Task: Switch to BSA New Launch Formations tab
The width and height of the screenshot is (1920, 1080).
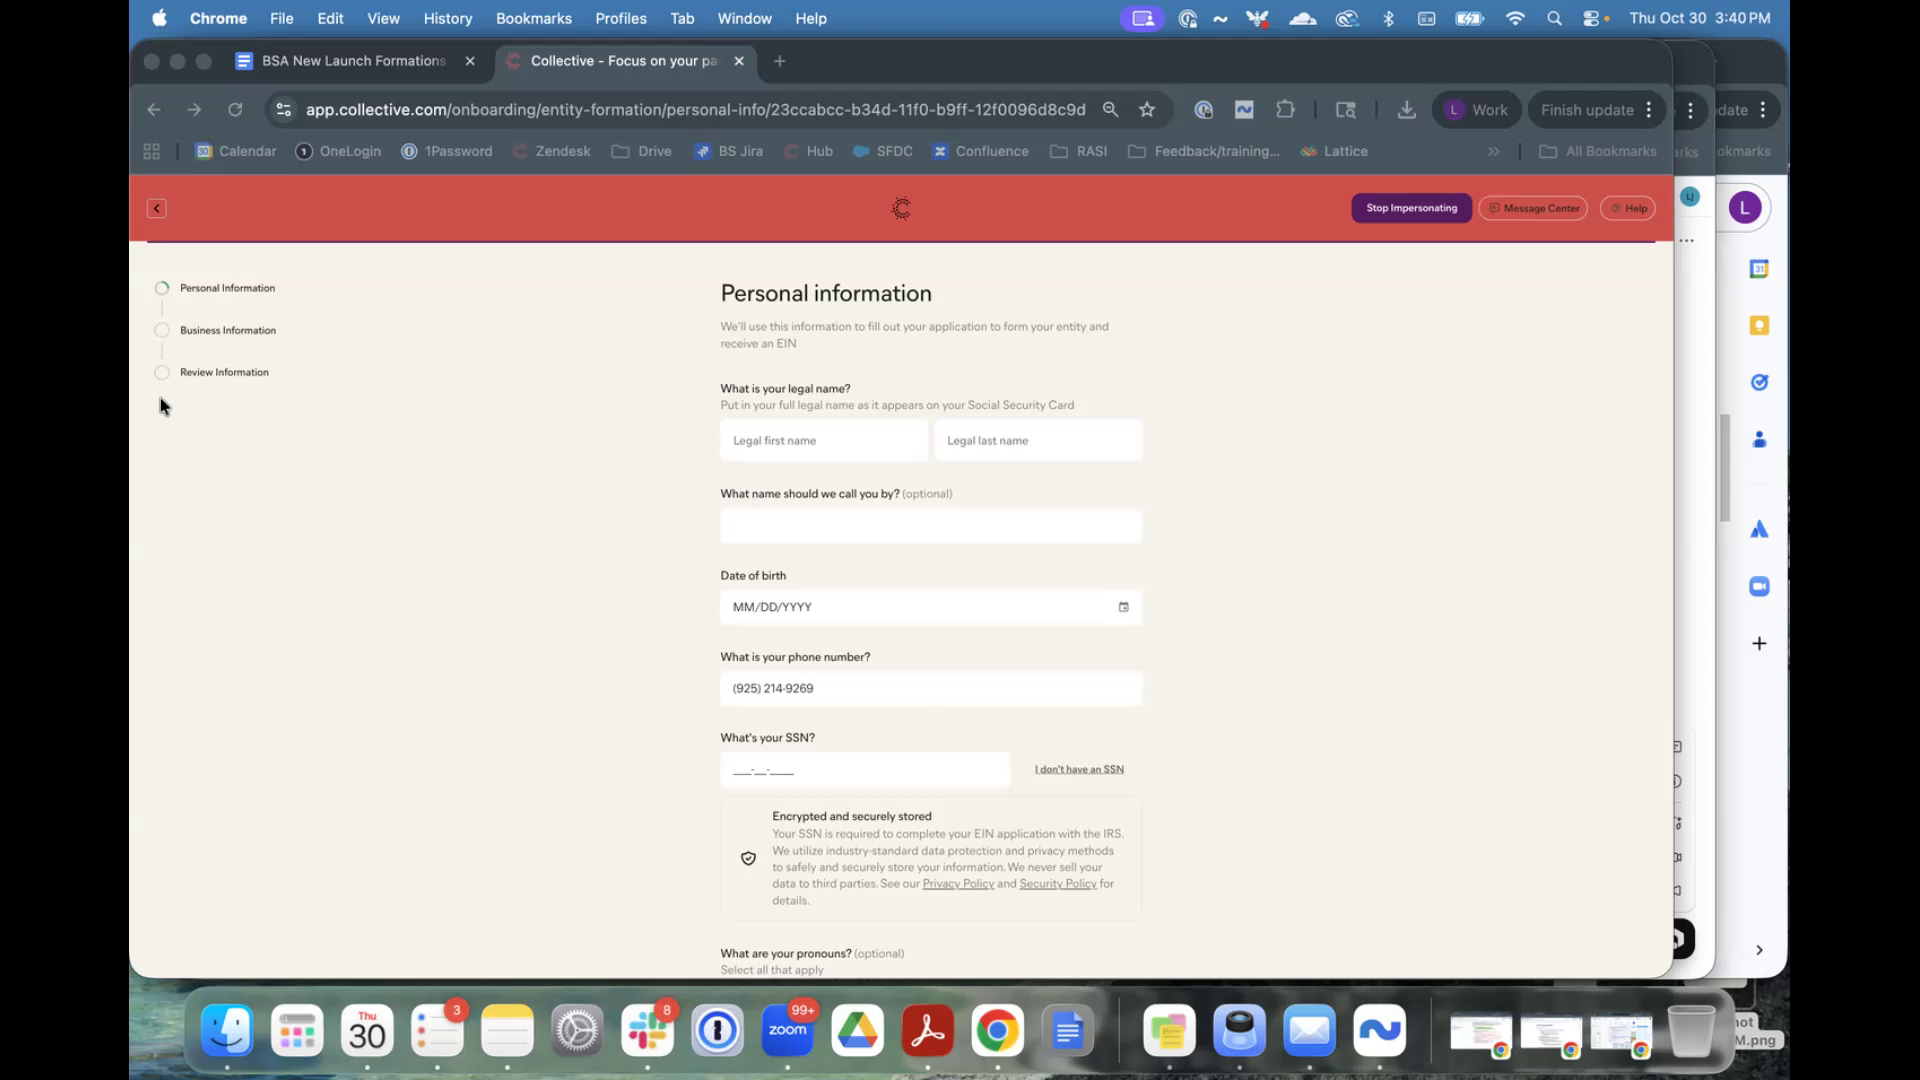Action: click(x=353, y=61)
